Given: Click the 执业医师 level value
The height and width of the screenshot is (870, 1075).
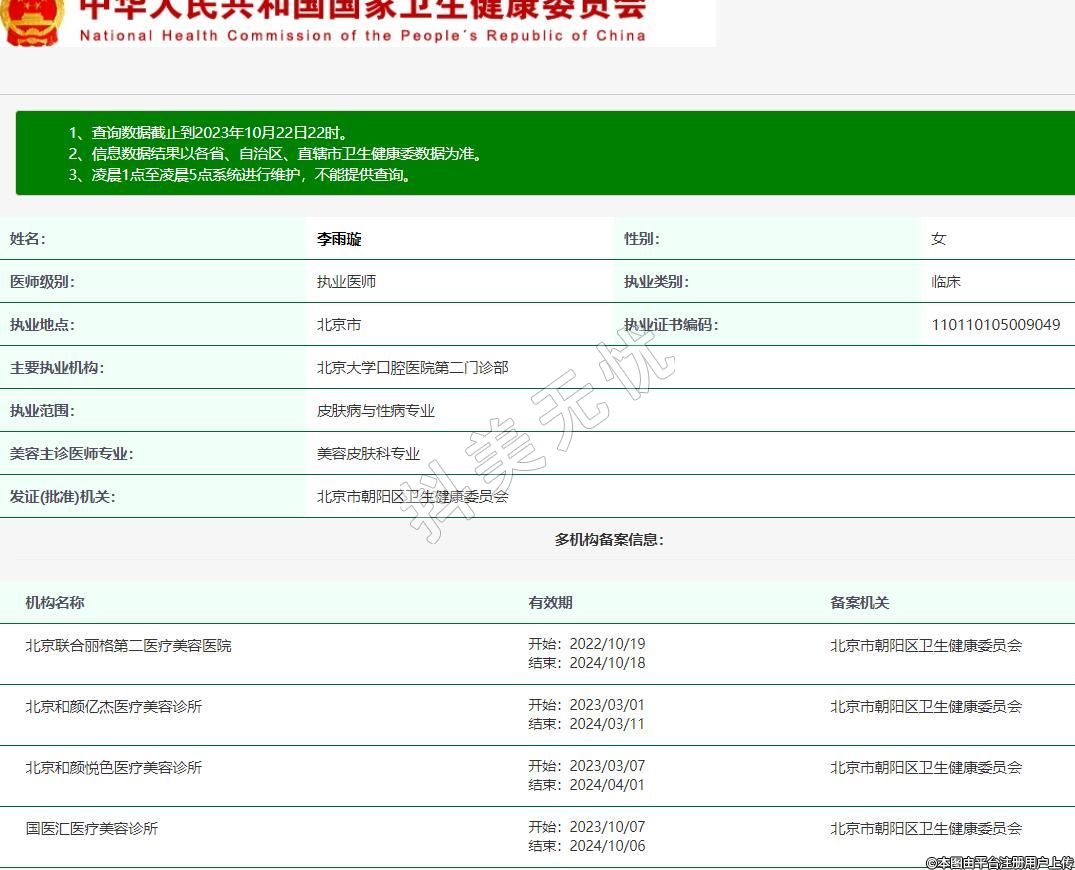Looking at the screenshot, I should pyautogui.click(x=346, y=282).
